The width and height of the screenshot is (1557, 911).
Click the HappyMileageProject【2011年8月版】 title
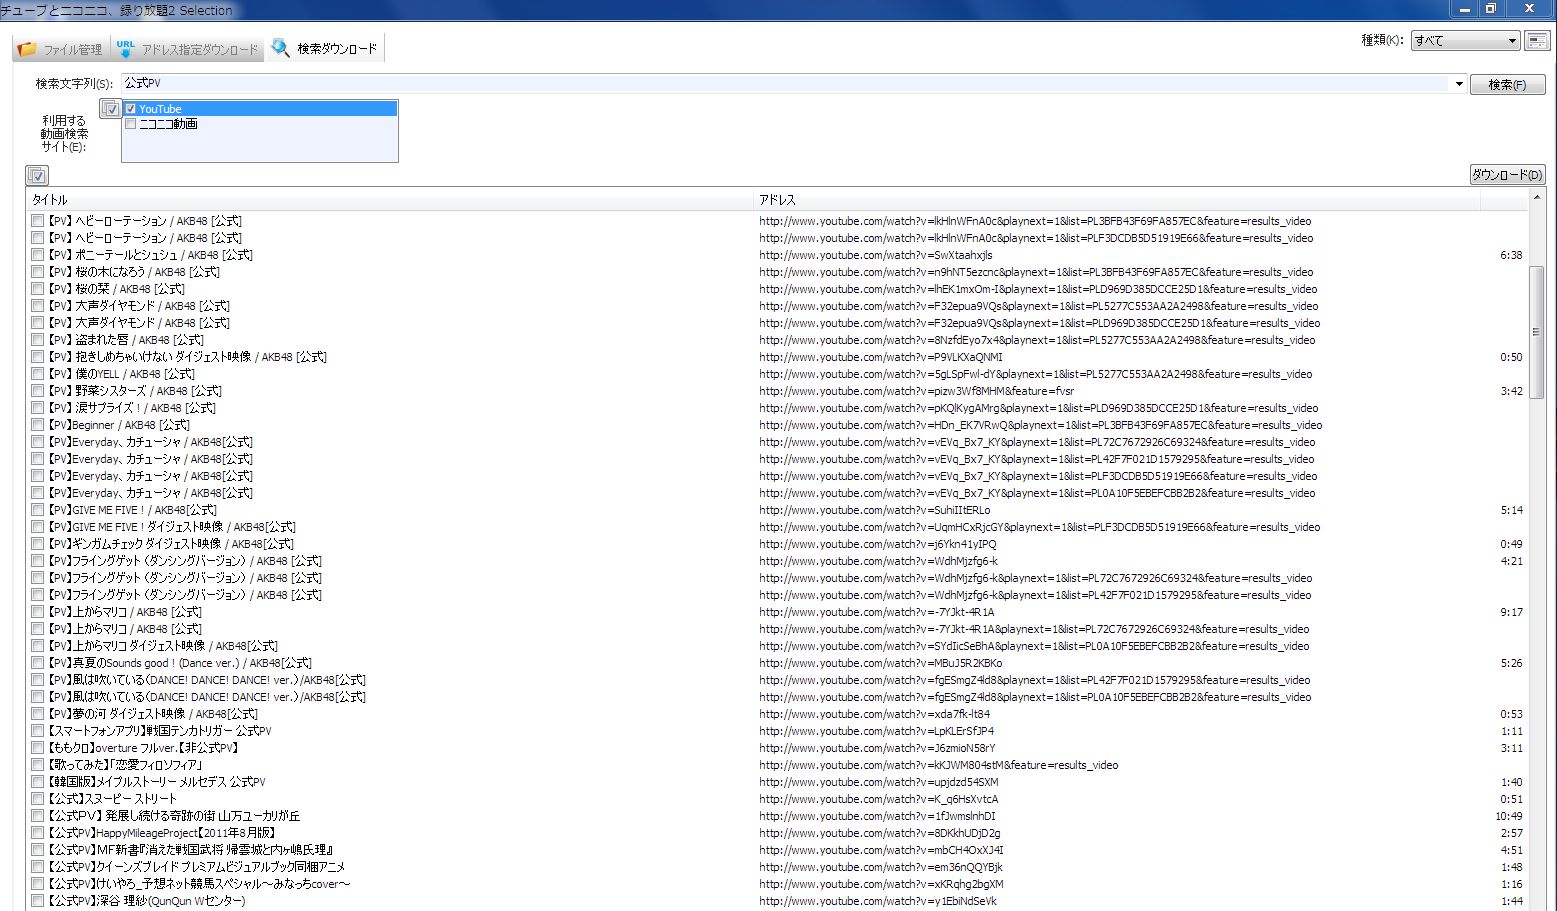tap(161, 833)
